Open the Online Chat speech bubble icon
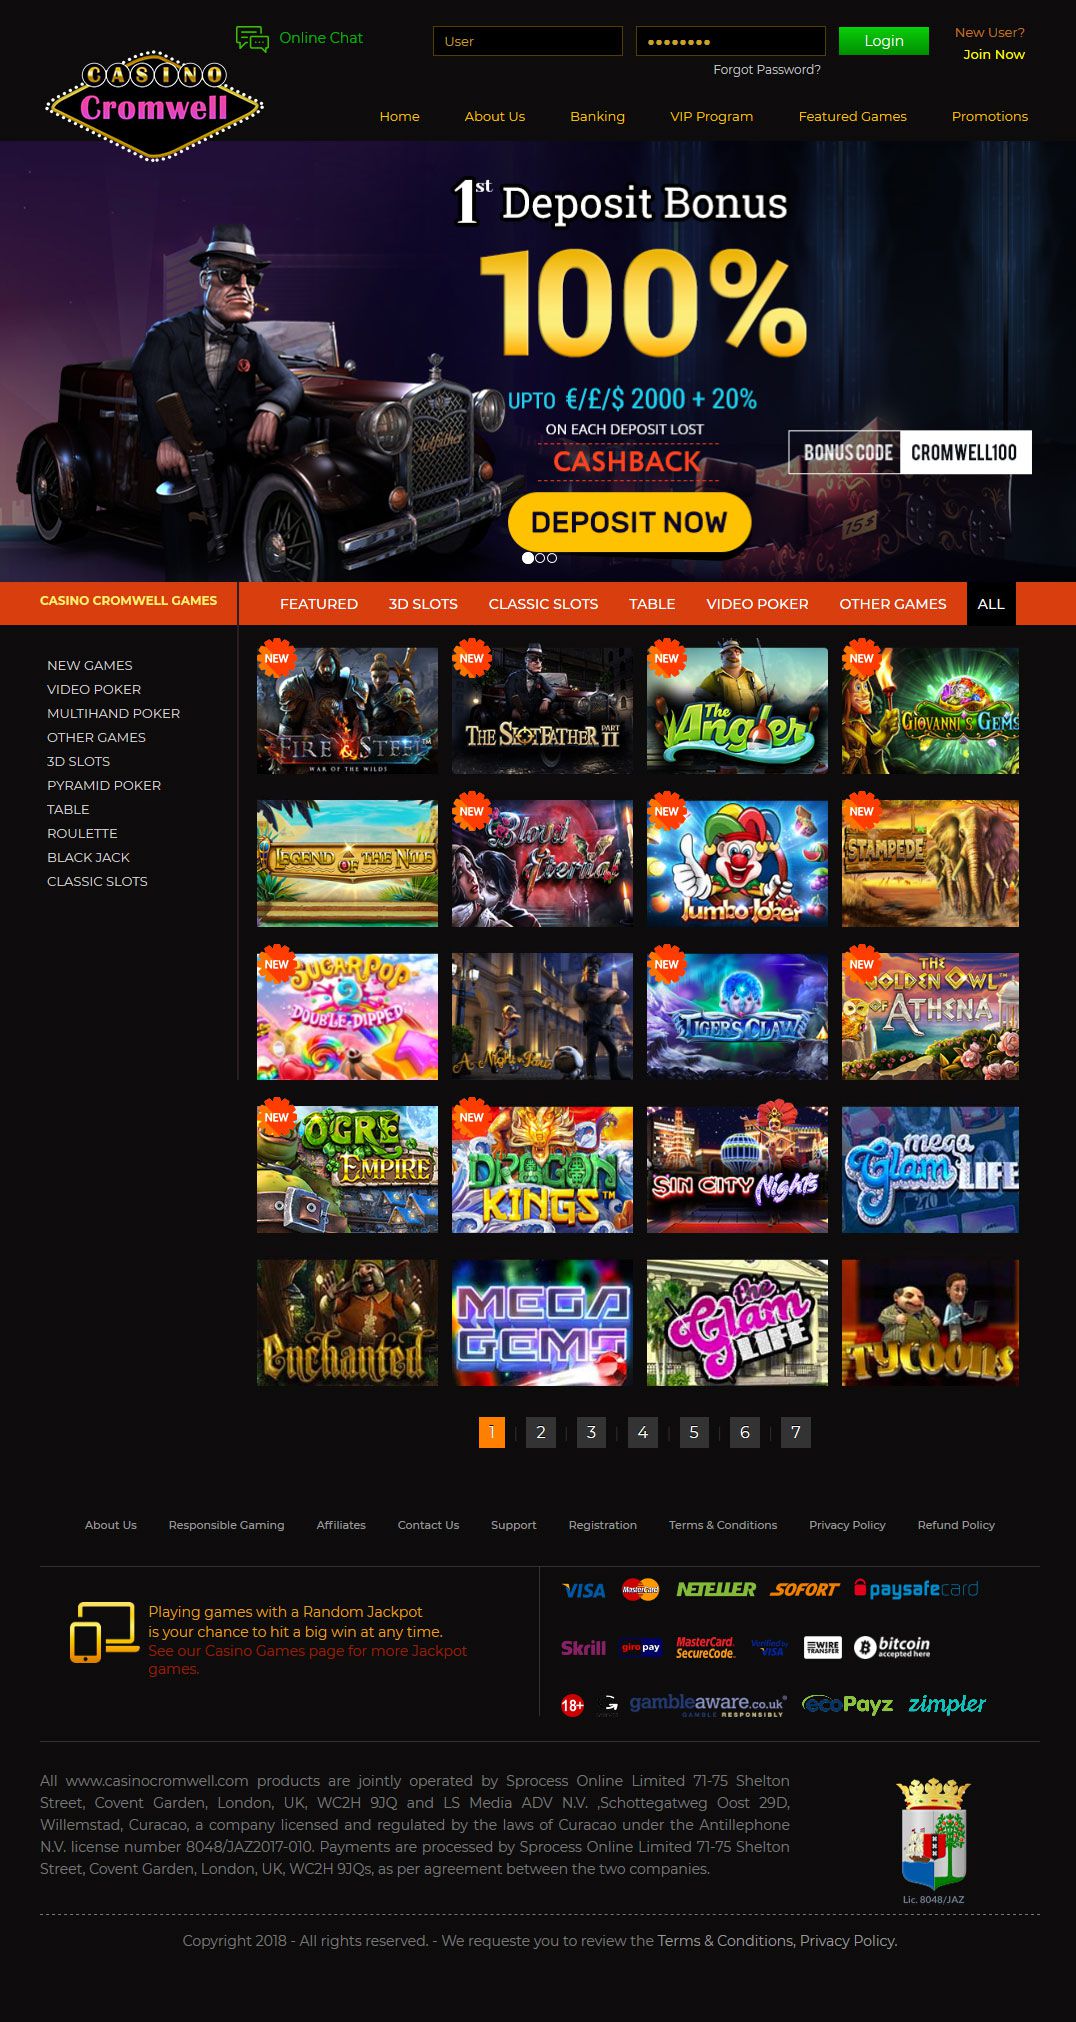This screenshot has height=2022, width=1076. [252, 39]
